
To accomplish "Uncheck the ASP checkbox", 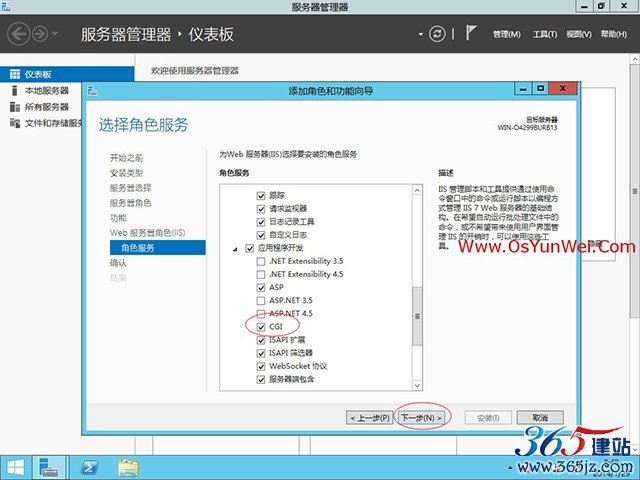I will [x=261, y=288].
